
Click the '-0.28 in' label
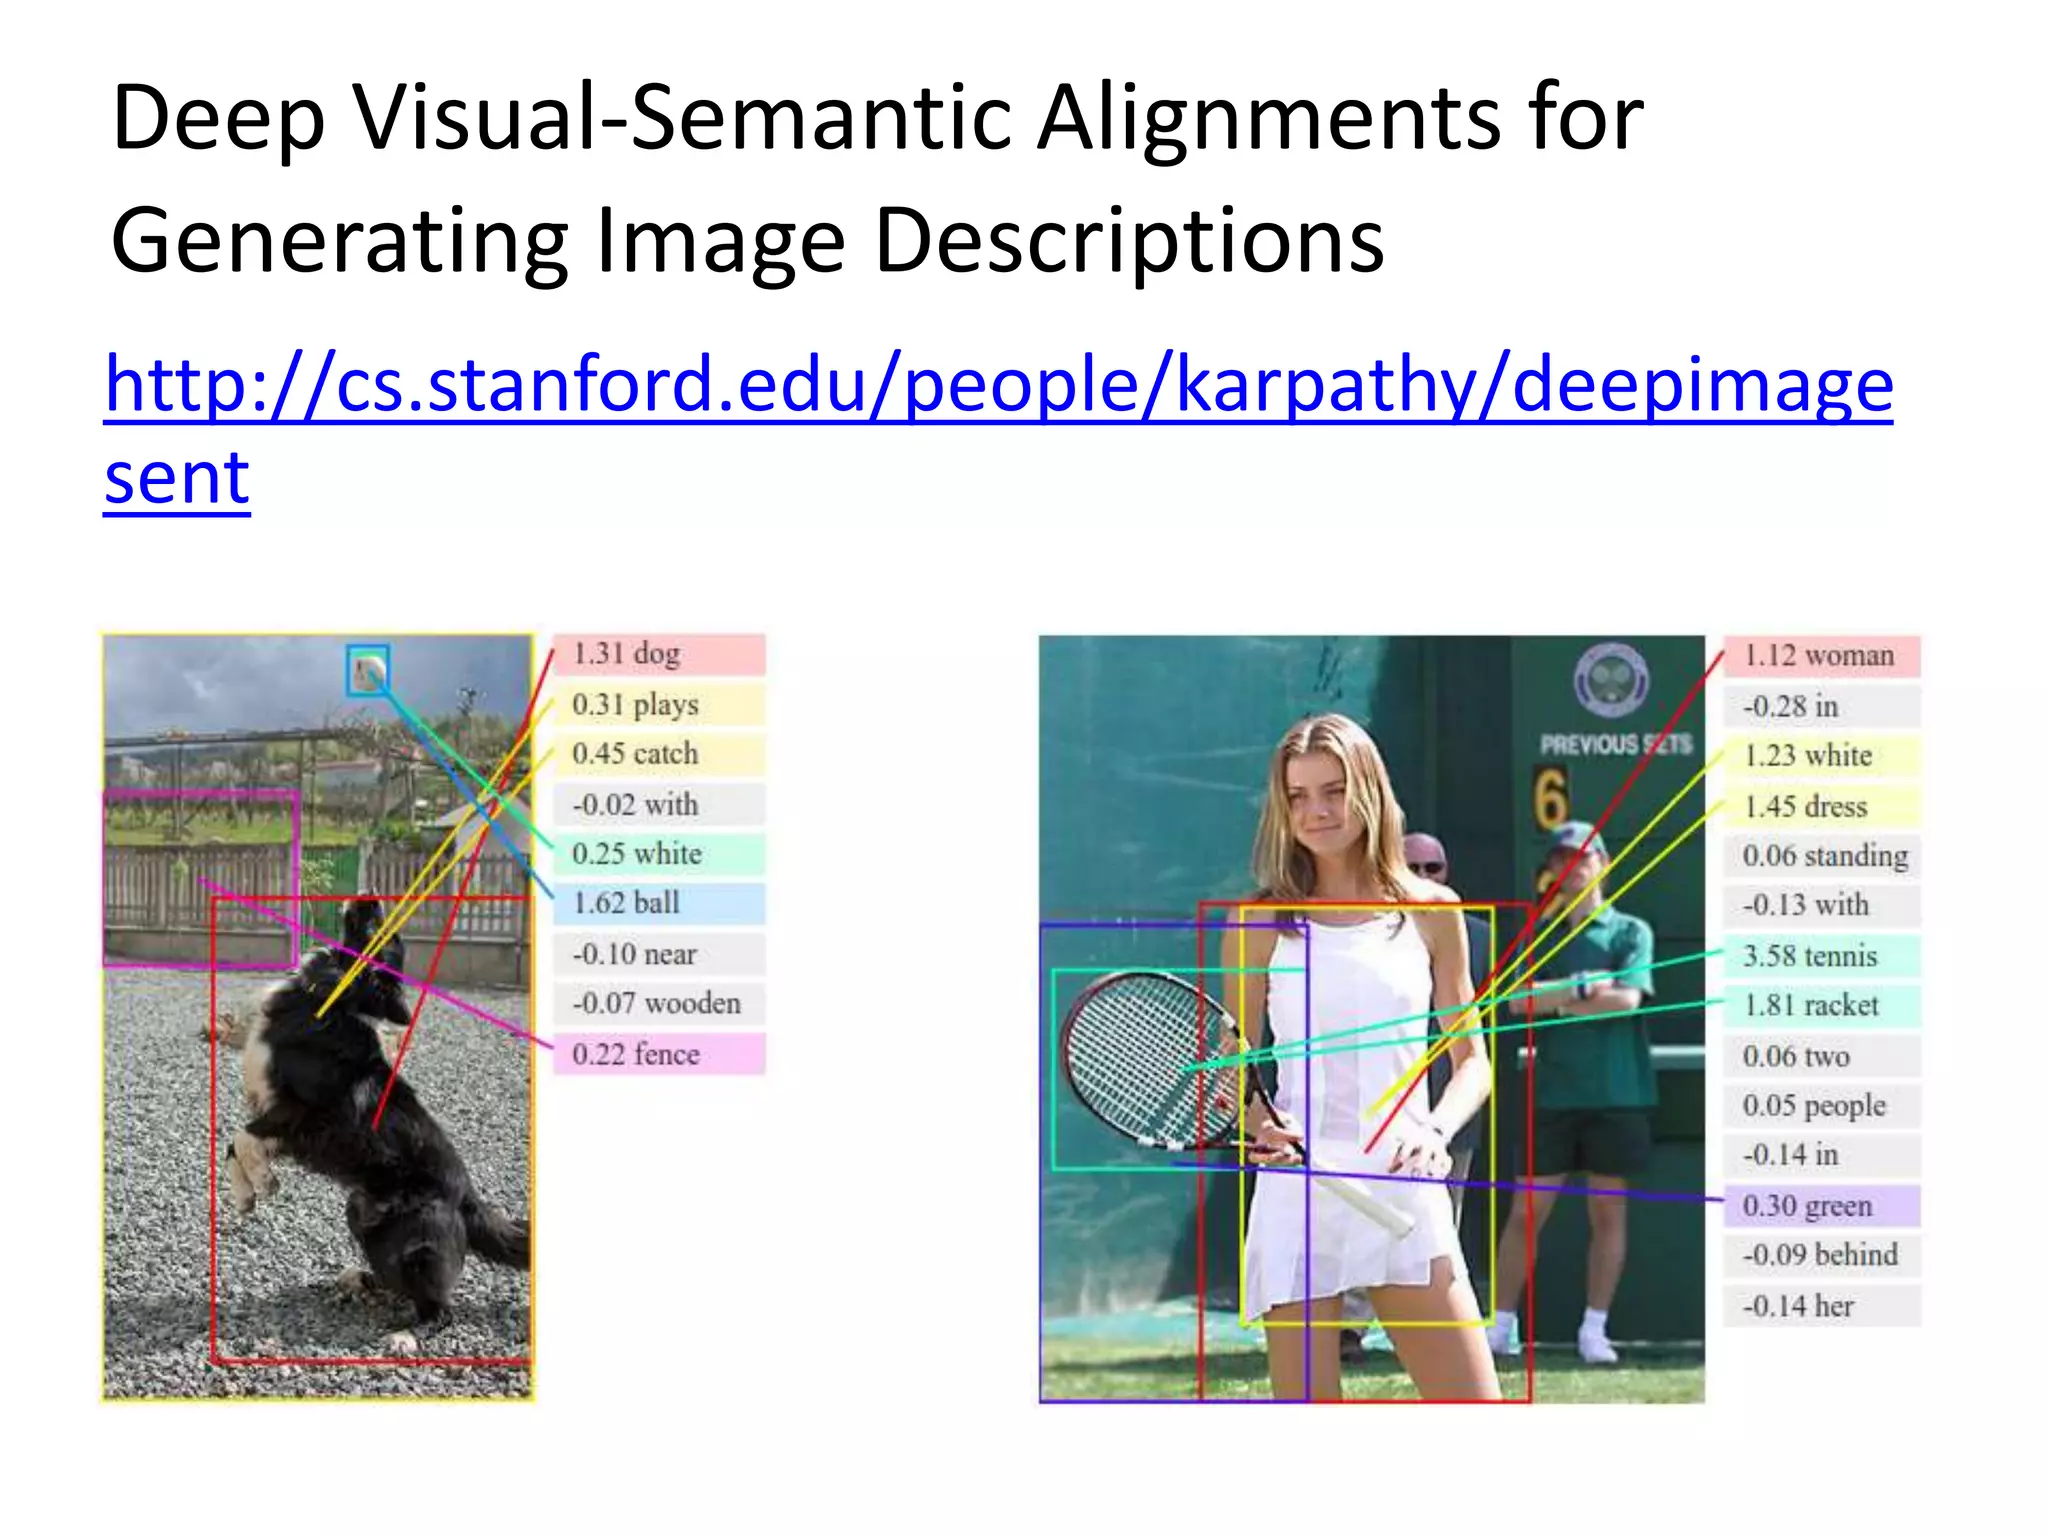pyautogui.click(x=1822, y=706)
